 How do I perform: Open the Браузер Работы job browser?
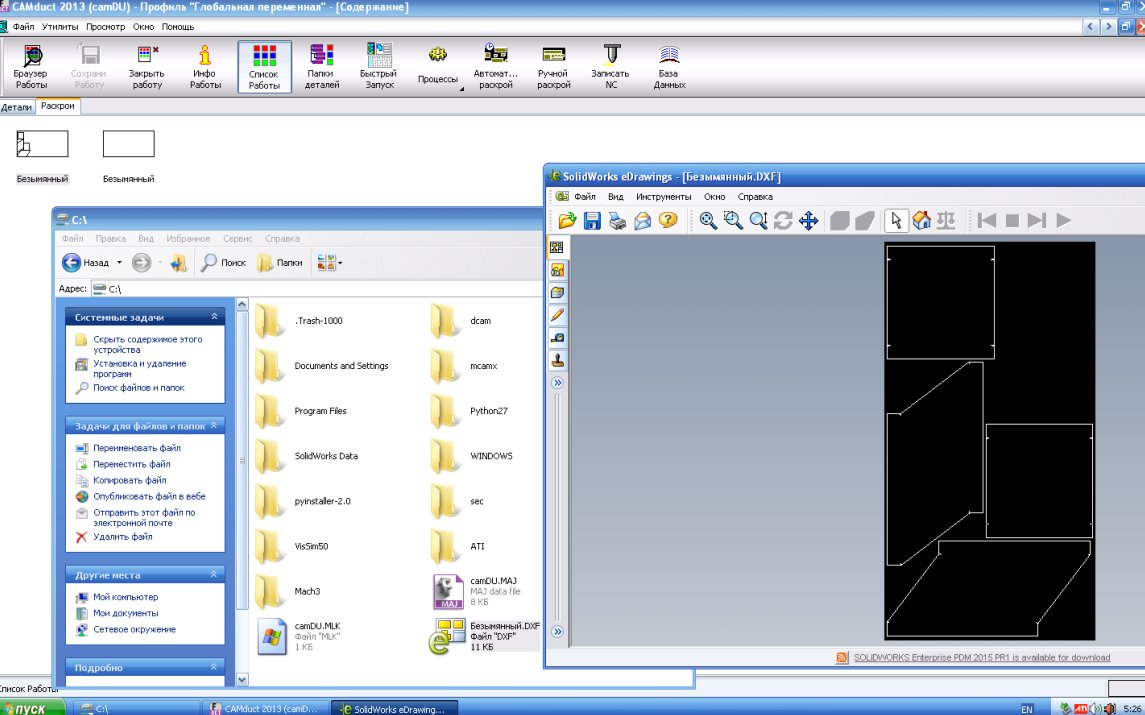click(31, 66)
